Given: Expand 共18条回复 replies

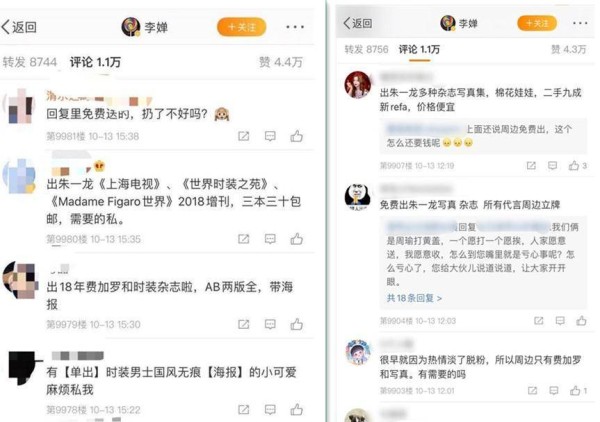Looking at the screenshot, I should coord(414,298).
